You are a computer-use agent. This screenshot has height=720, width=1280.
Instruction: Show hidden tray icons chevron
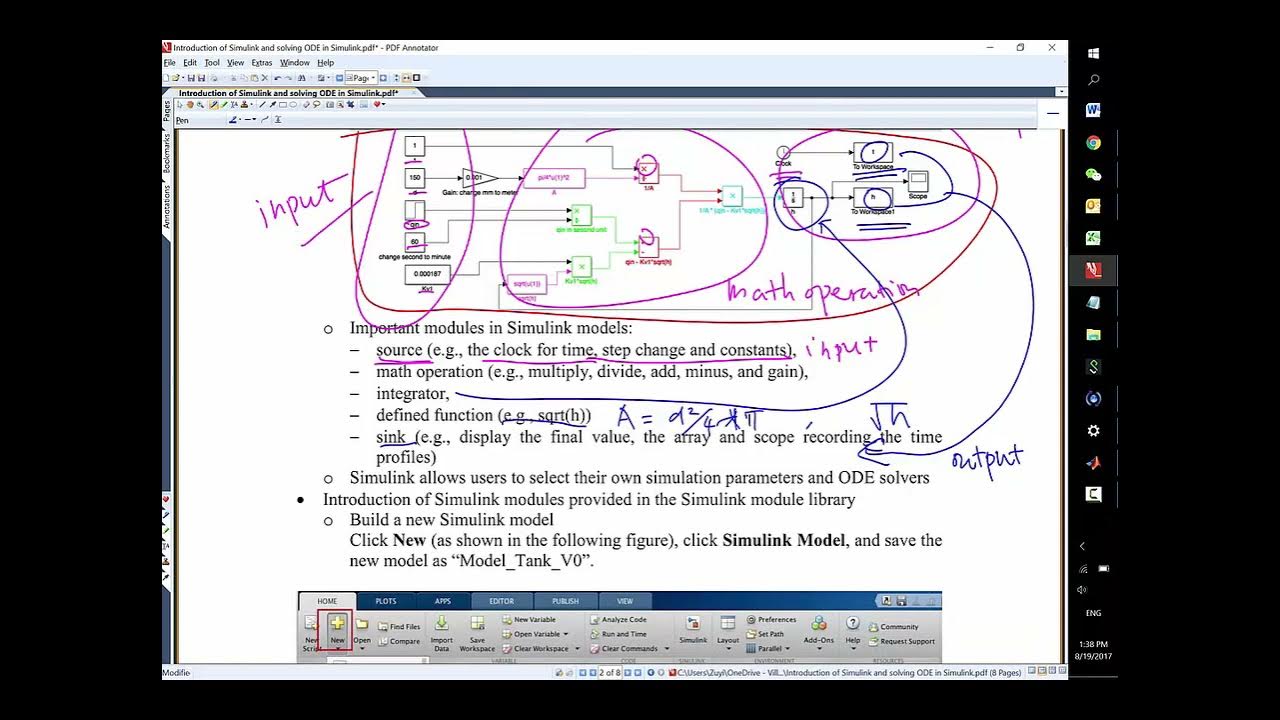1083,546
